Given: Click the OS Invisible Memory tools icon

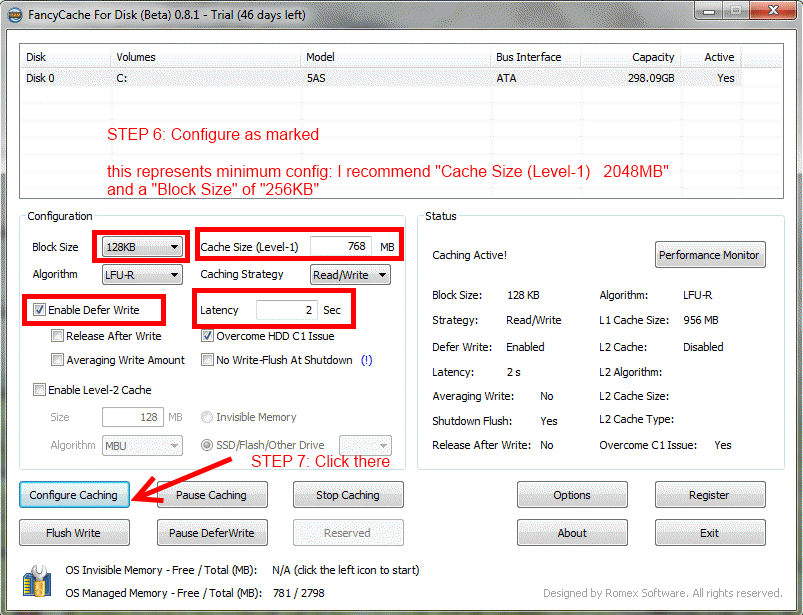Looking at the screenshot, I should point(37,581).
